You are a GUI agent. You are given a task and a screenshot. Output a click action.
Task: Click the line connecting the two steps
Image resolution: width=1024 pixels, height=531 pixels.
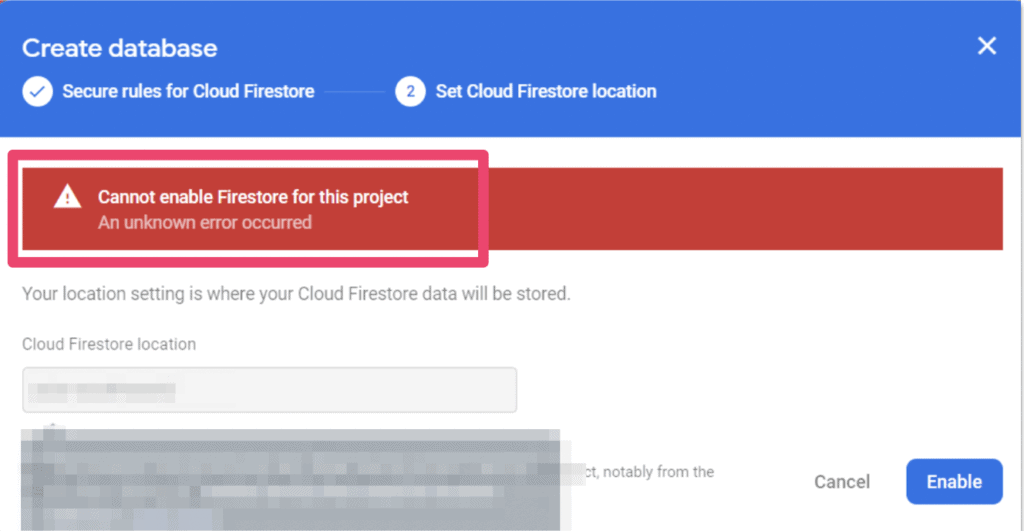(355, 92)
